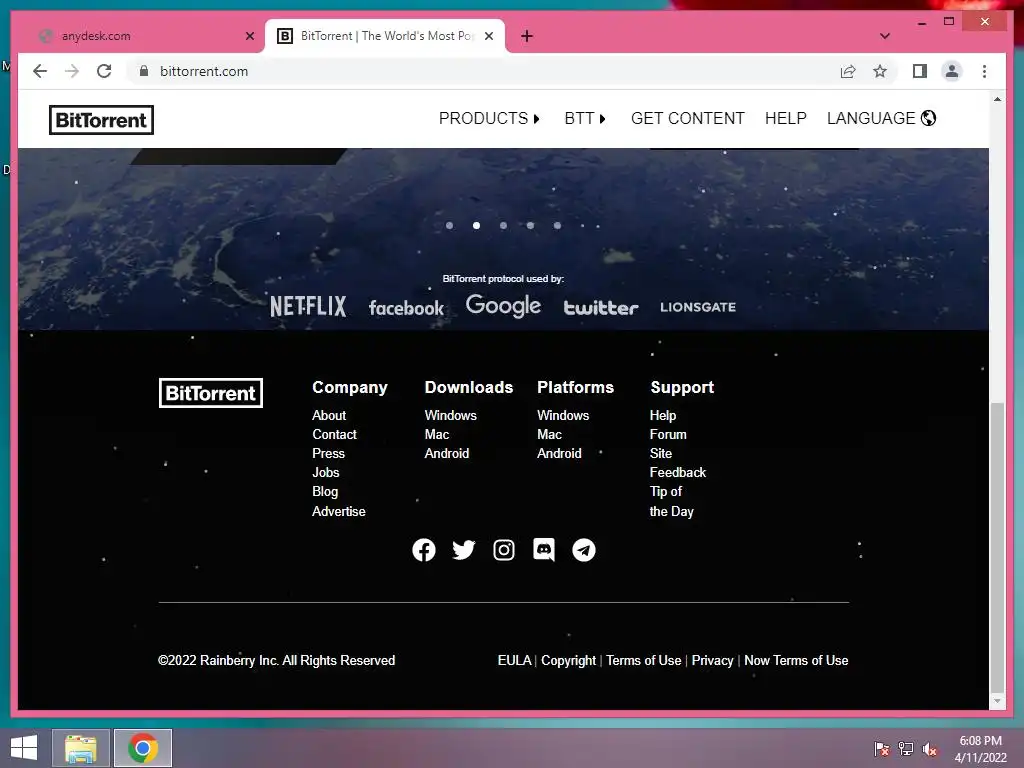
Task: Open BitTorrent's Twitter bird icon
Action: pos(464,550)
